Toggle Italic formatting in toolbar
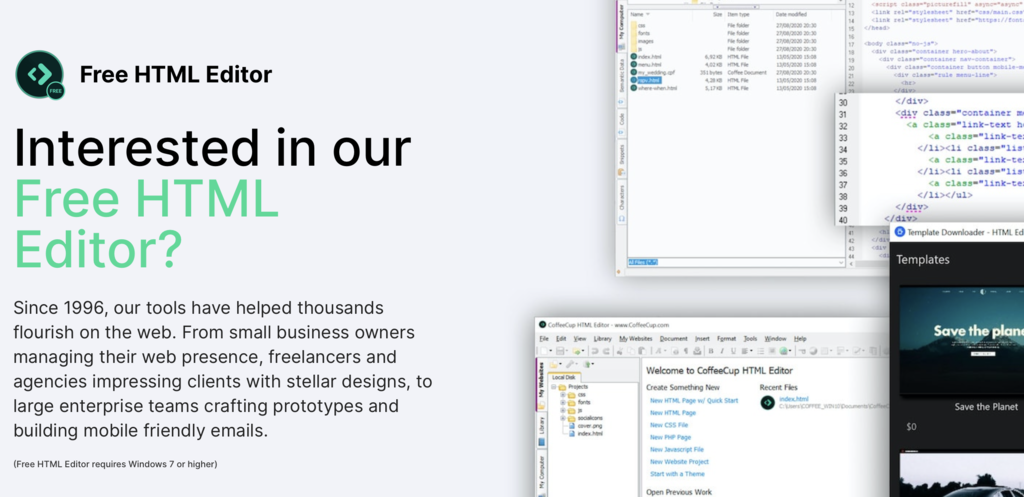Viewport: 1024px width, 497px height. click(x=722, y=351)
